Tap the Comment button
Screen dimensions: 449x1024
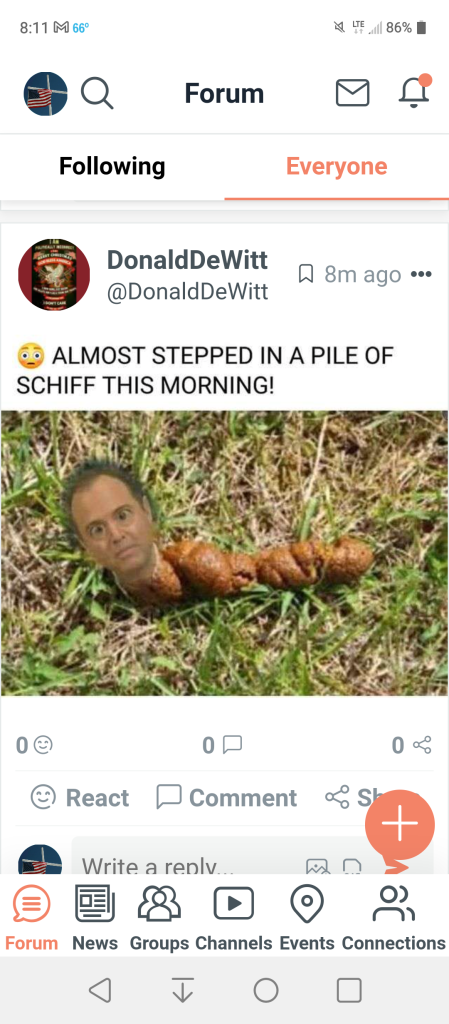226,797
